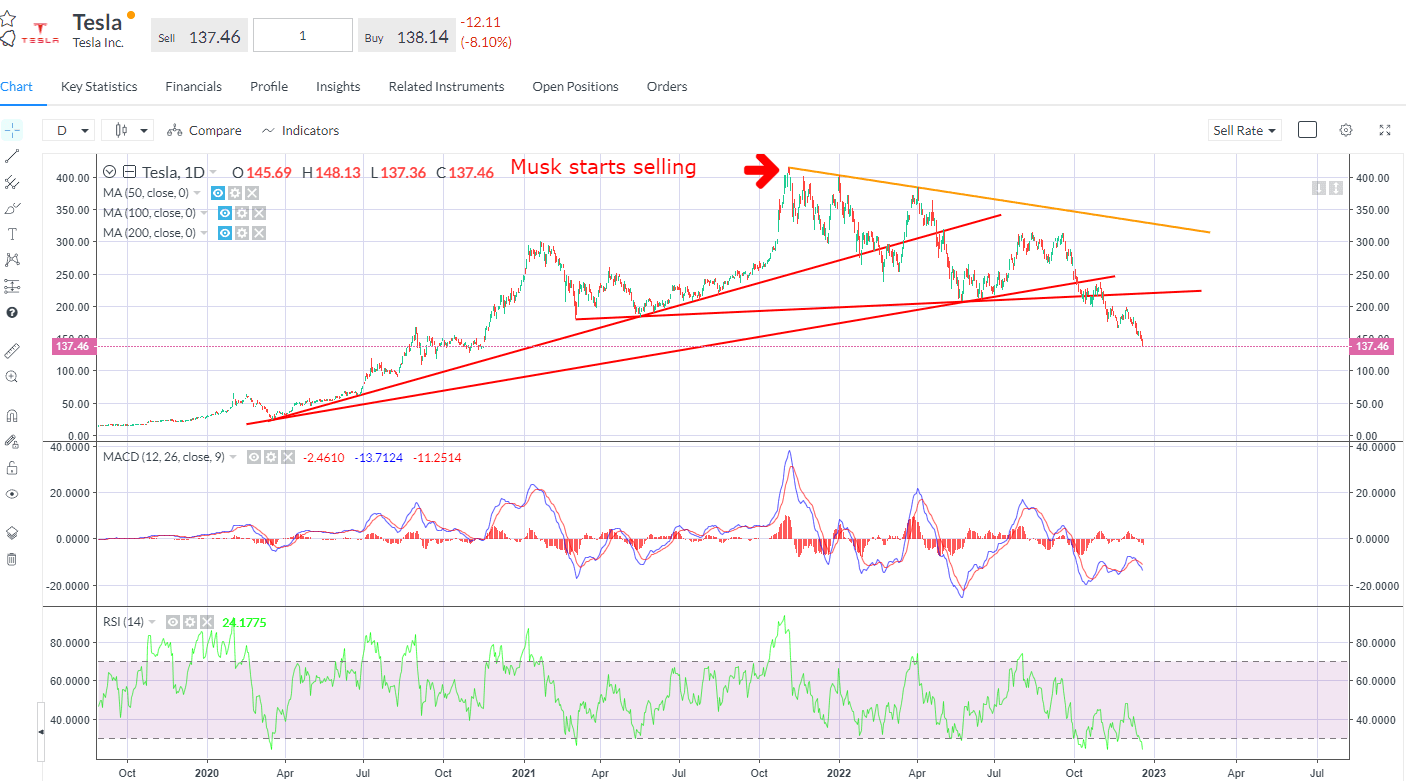This screenshot has height=781, width=1406.
Task: Toggle hide all drawings eye icon
Action: coord(12,493)
